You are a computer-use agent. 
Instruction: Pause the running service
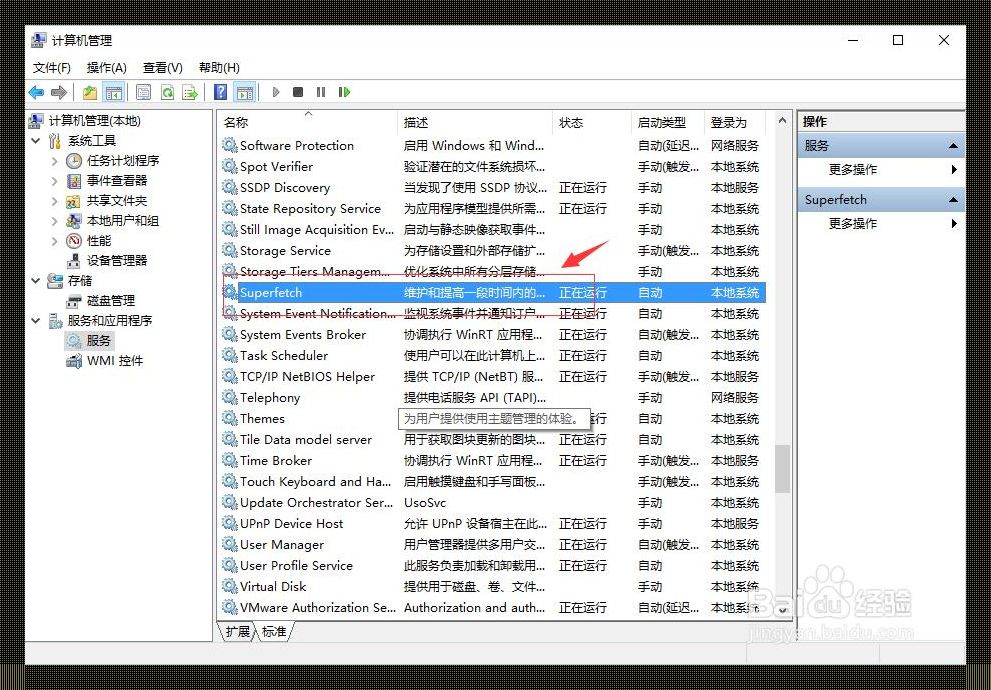(x=320, y=92)
